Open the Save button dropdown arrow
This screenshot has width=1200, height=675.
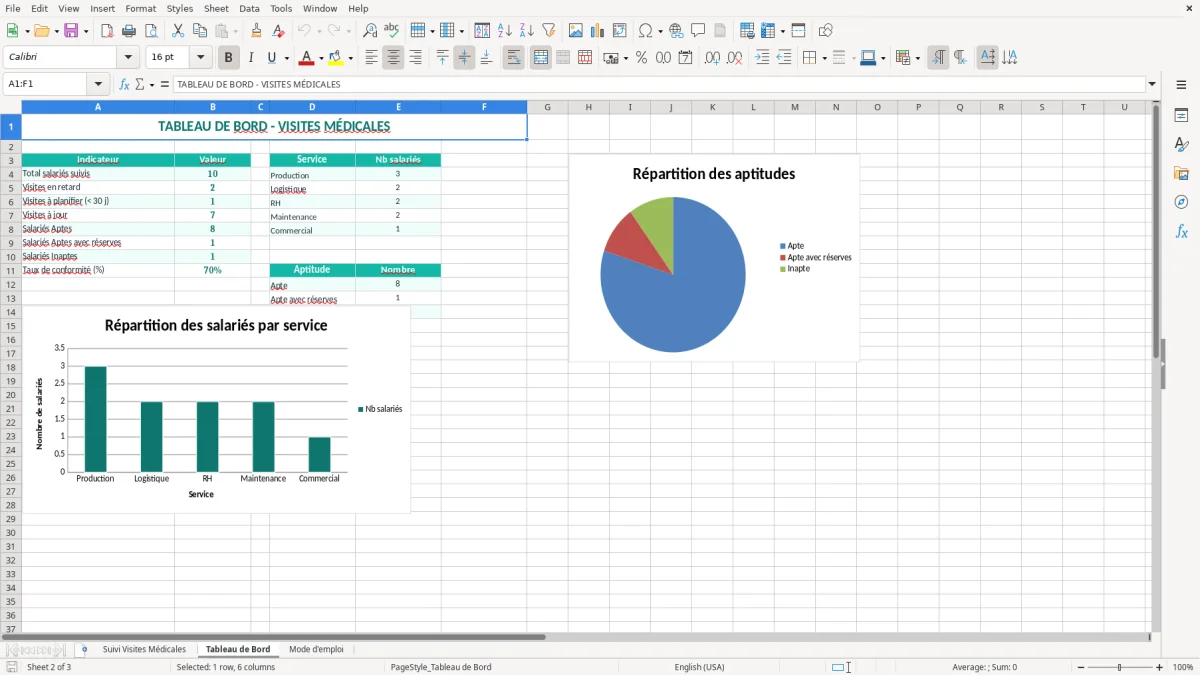[x=86, y=31]
